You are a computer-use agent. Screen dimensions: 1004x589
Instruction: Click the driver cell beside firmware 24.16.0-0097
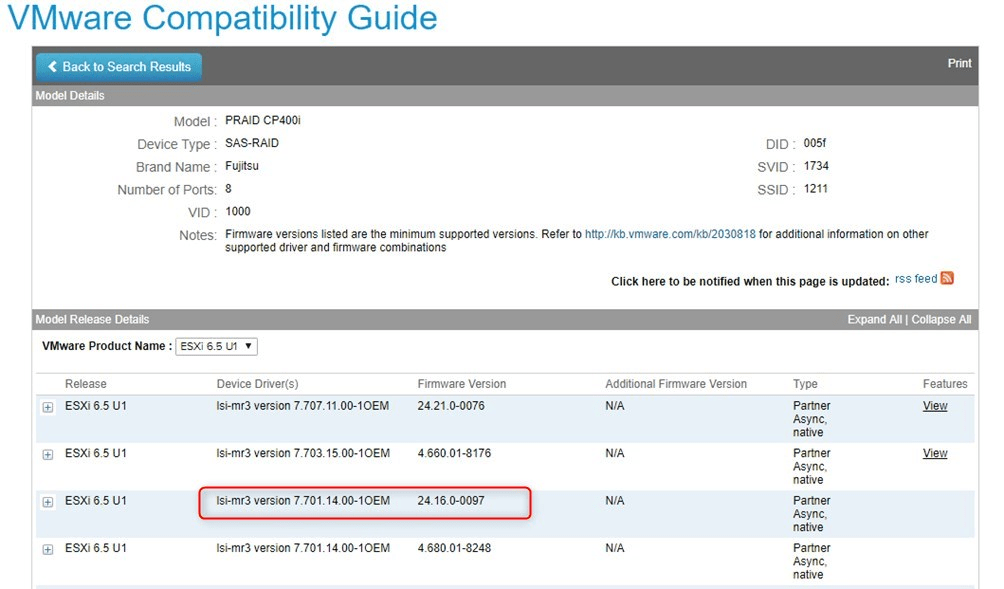click(303, 501)
